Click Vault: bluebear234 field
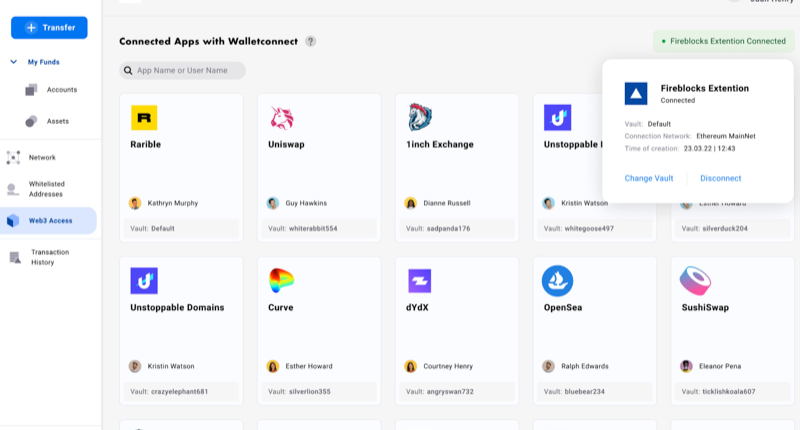The width and height of the screenshot is (800, 430). tap(595, 392)
